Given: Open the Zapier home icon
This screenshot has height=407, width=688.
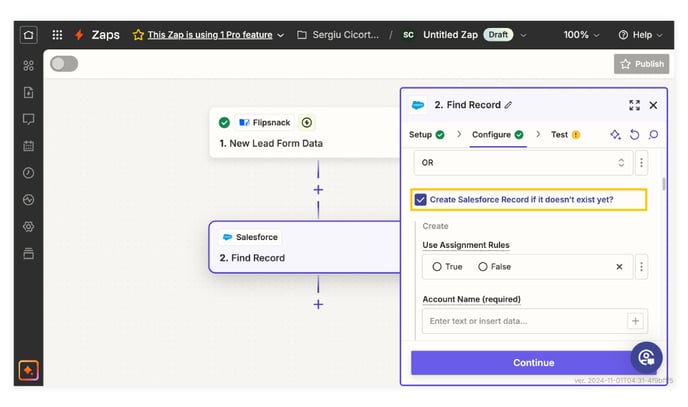Looking at the screenshot, I should click(29, 35).
